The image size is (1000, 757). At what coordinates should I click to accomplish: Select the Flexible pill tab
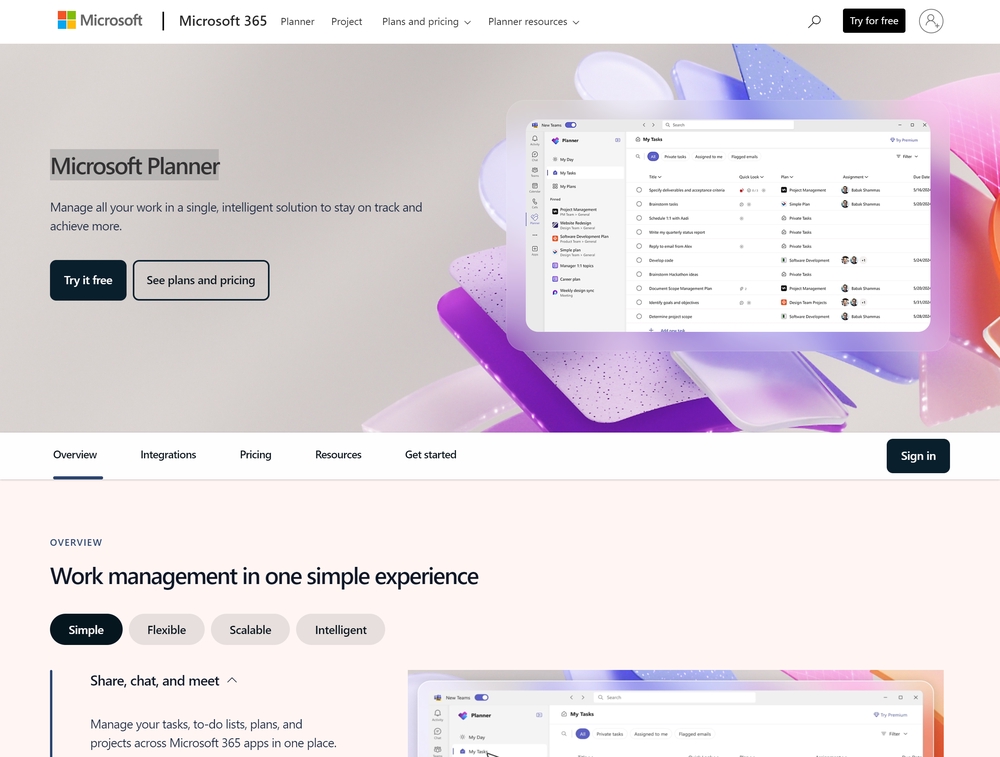pos(166,630)
